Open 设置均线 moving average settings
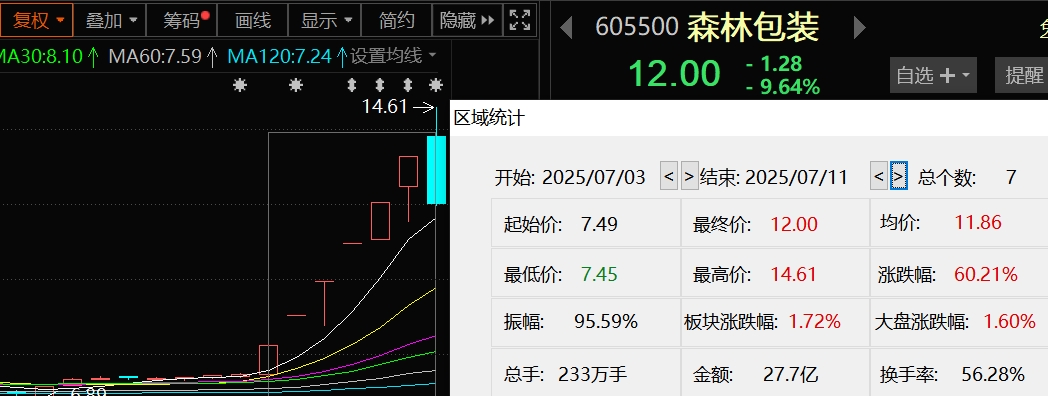This screenshot has width=1048, height=396. point(394,56)
